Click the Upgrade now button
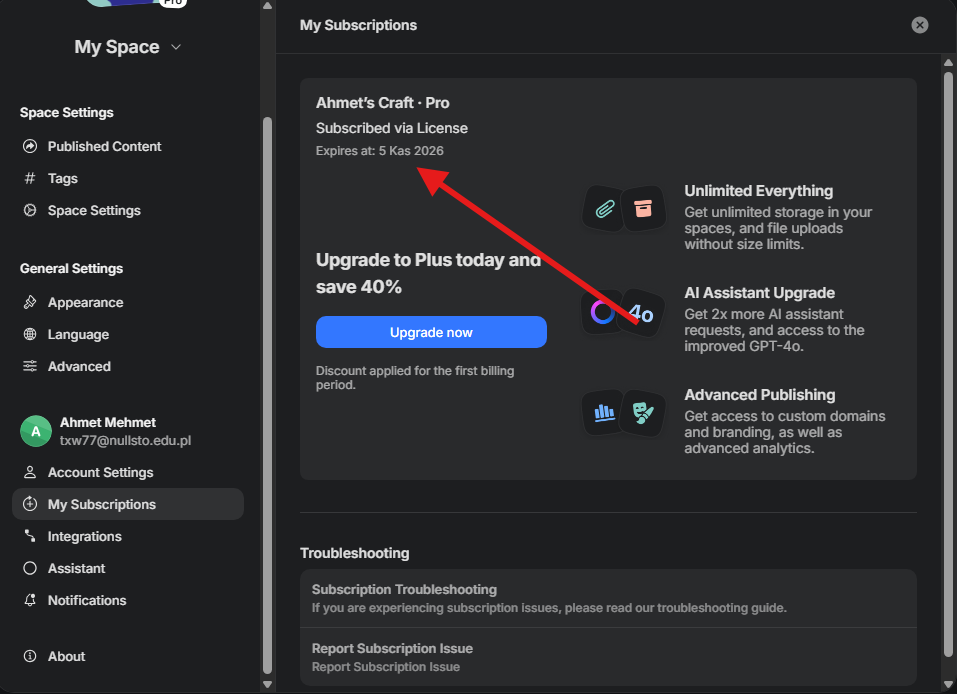Viewport: 957px width, 694px height. click(431, 332)
